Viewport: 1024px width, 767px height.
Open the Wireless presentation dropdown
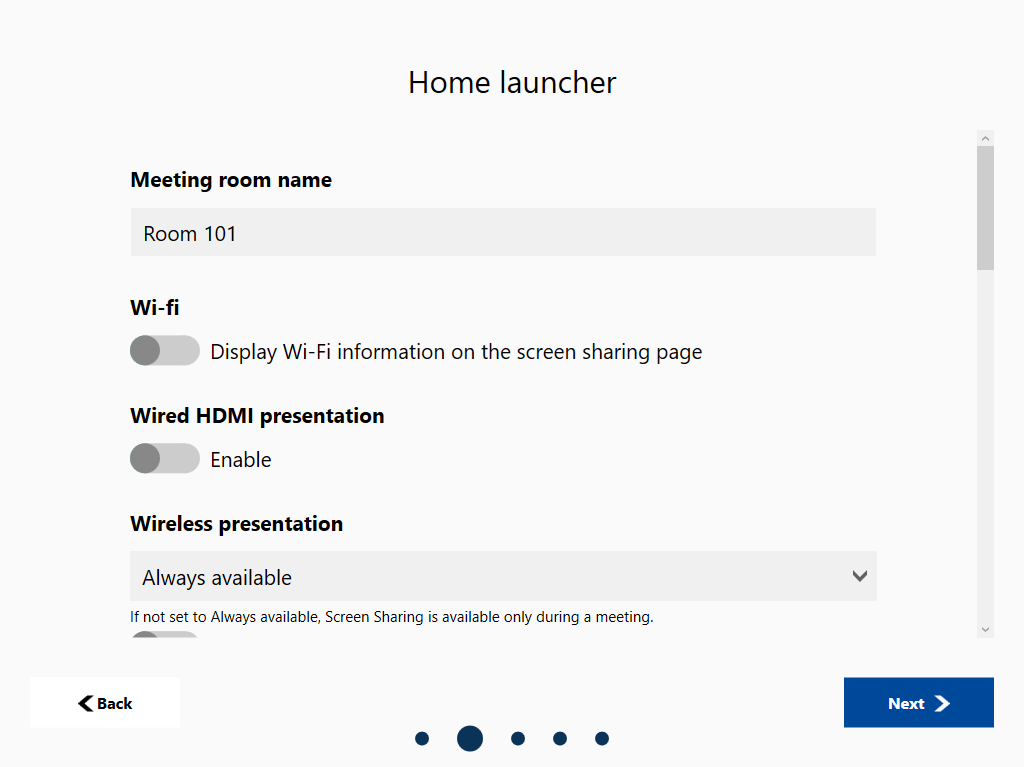[503, 577]
